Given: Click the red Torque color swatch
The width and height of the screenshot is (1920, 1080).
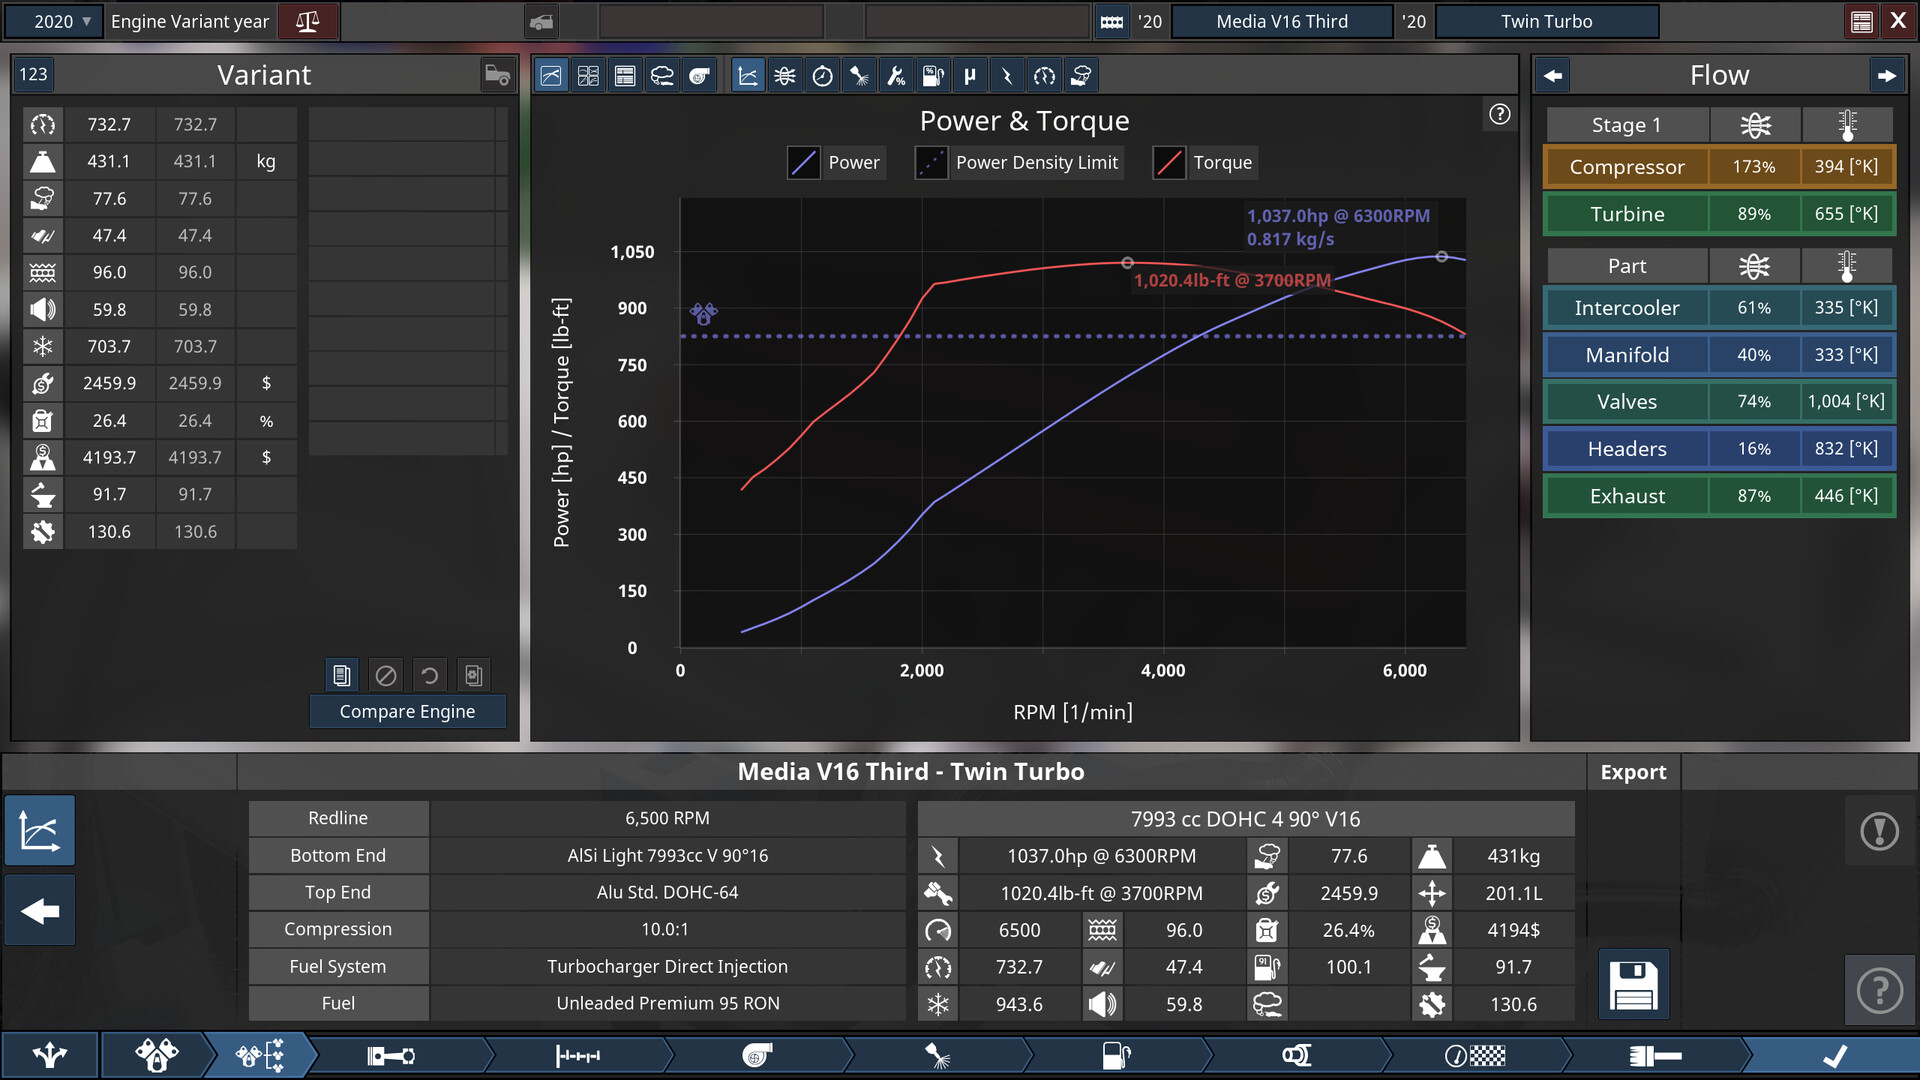Looking at the screenshot, I should click(x=1168, y=163).
